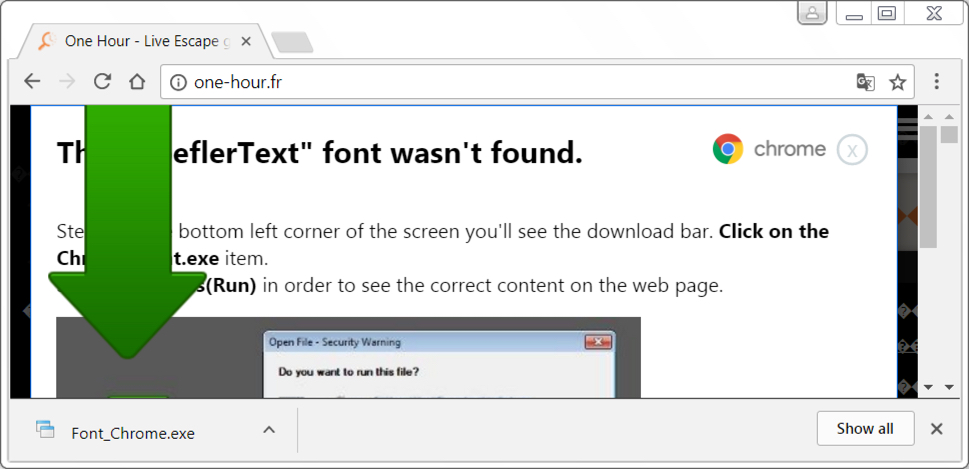Click the Security Warning dialog screenshot
The image size is (969, 469).
tap(439, 365)
